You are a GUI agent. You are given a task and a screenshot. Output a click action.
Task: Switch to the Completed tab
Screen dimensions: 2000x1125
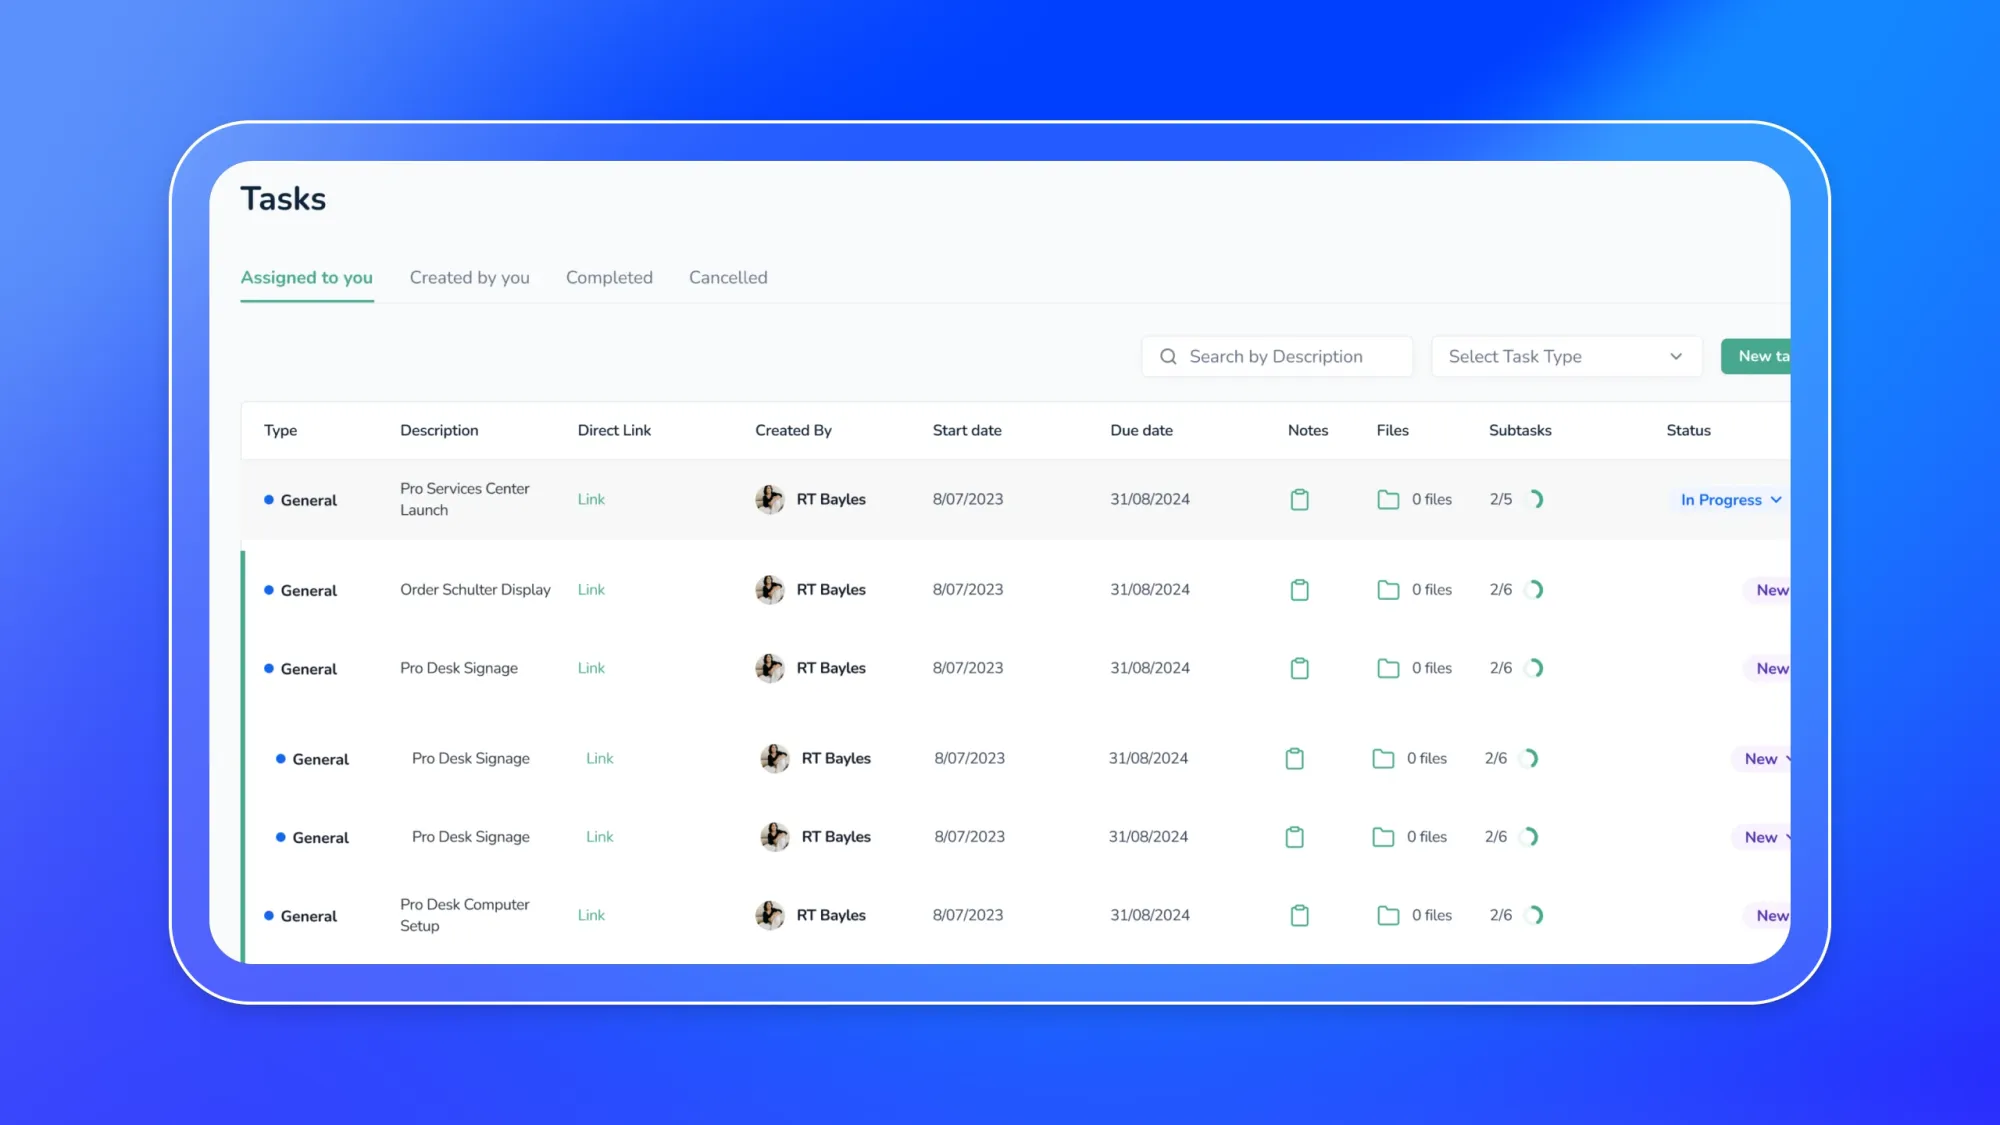[609, 277]
